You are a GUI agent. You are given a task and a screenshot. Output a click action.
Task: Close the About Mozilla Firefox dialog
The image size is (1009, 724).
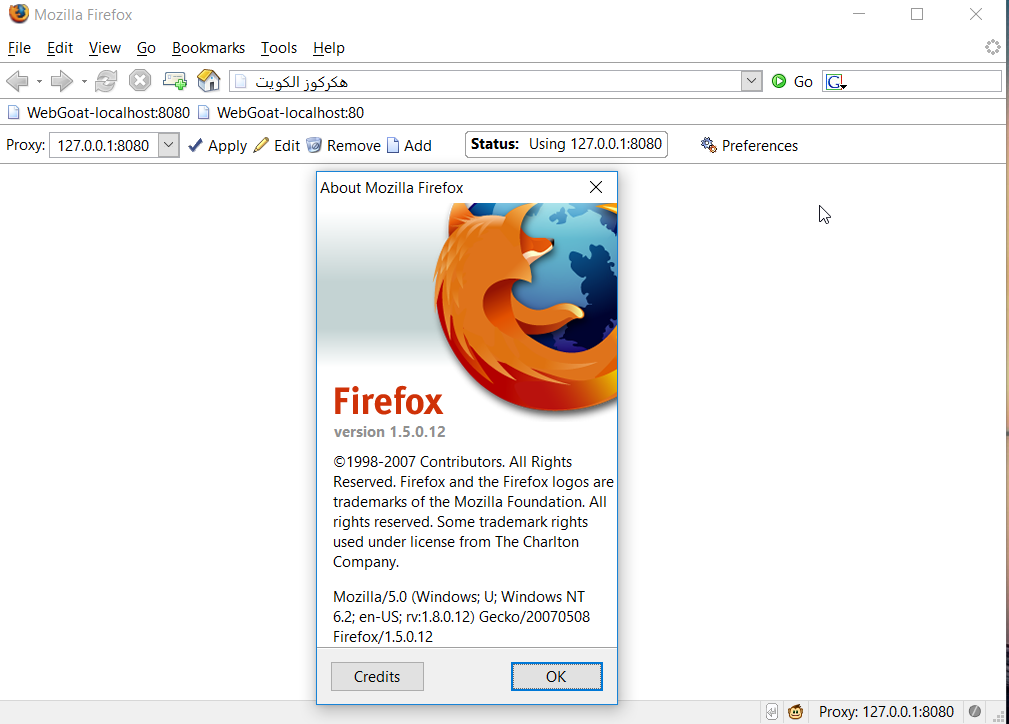[596, 187]
